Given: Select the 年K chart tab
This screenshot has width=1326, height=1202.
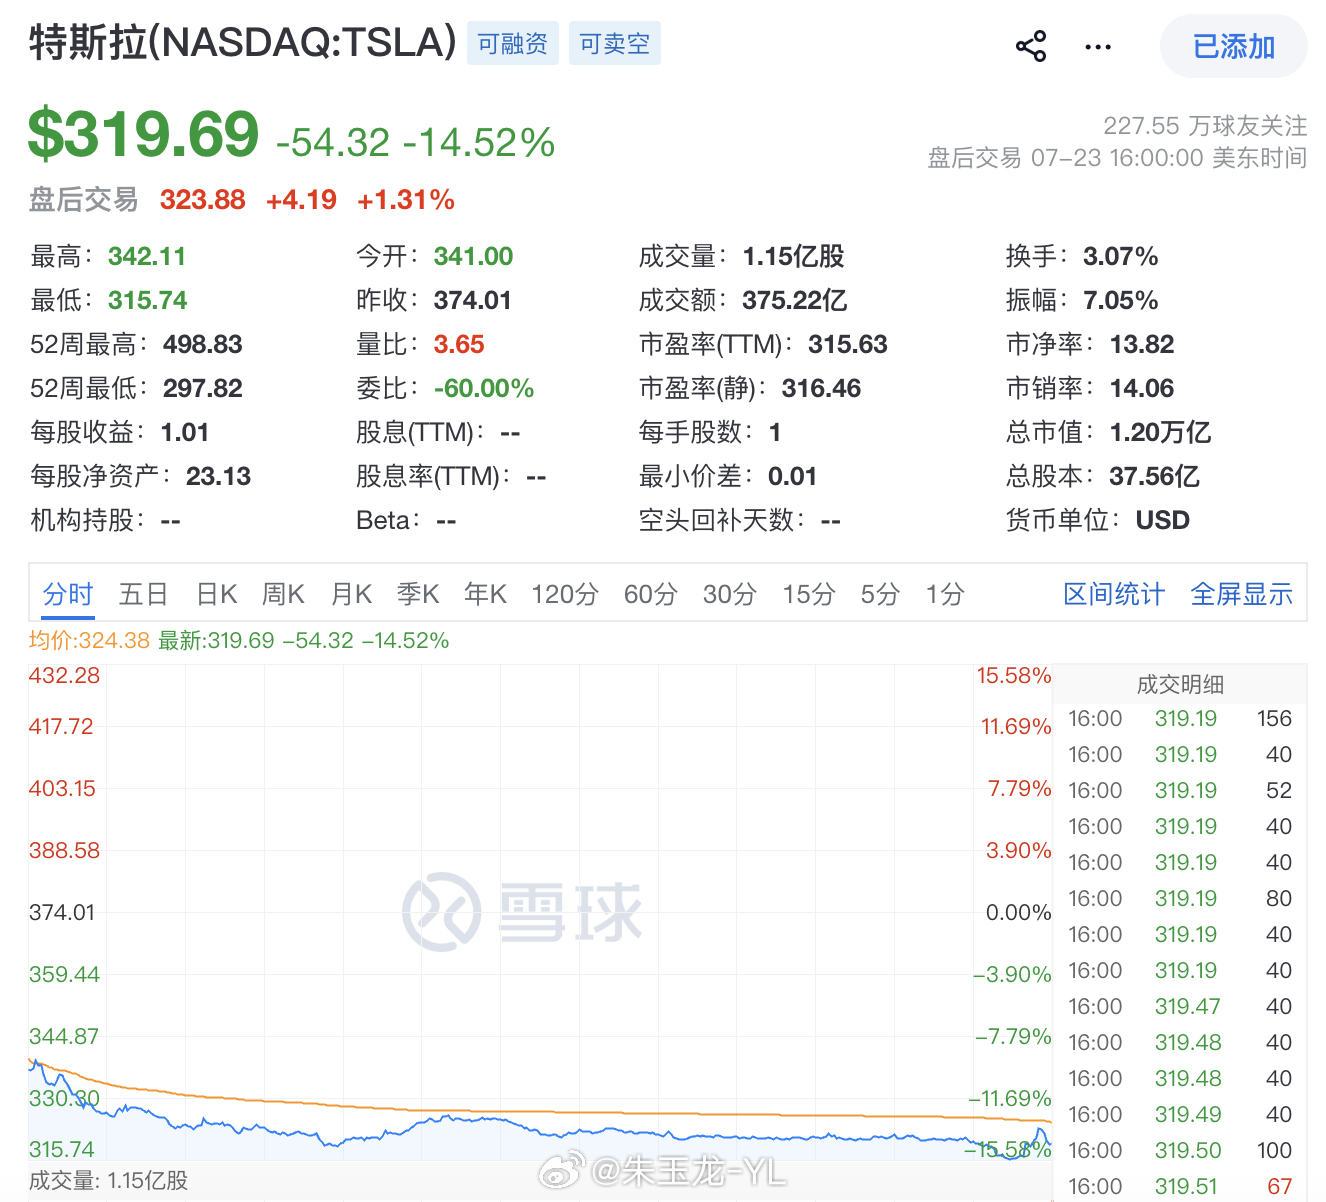Looking at the screenshot, I should tap(485, 594).
